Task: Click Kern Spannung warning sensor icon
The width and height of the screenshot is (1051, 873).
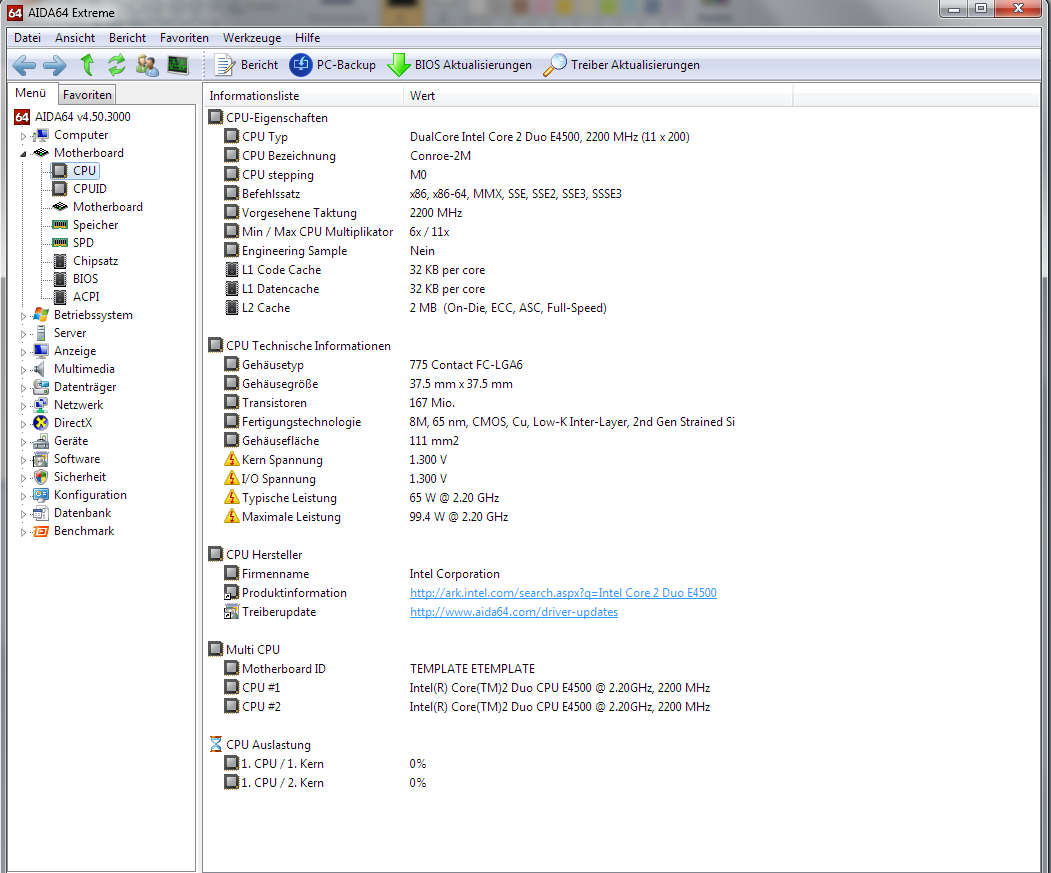Action: (231, 459)
